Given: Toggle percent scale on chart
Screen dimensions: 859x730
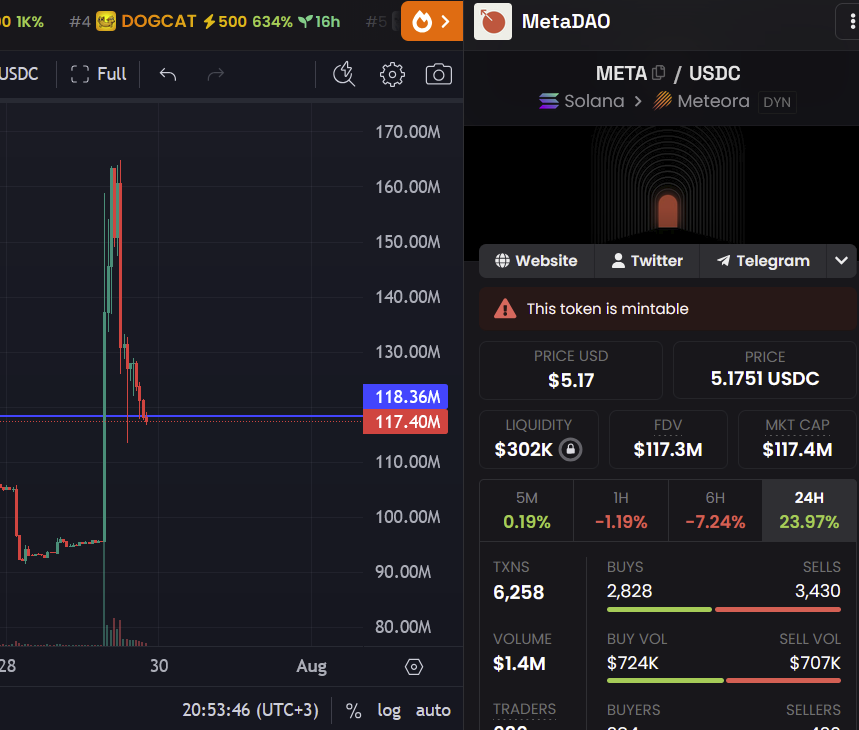Looking at the screenshot, I should 353,710.
